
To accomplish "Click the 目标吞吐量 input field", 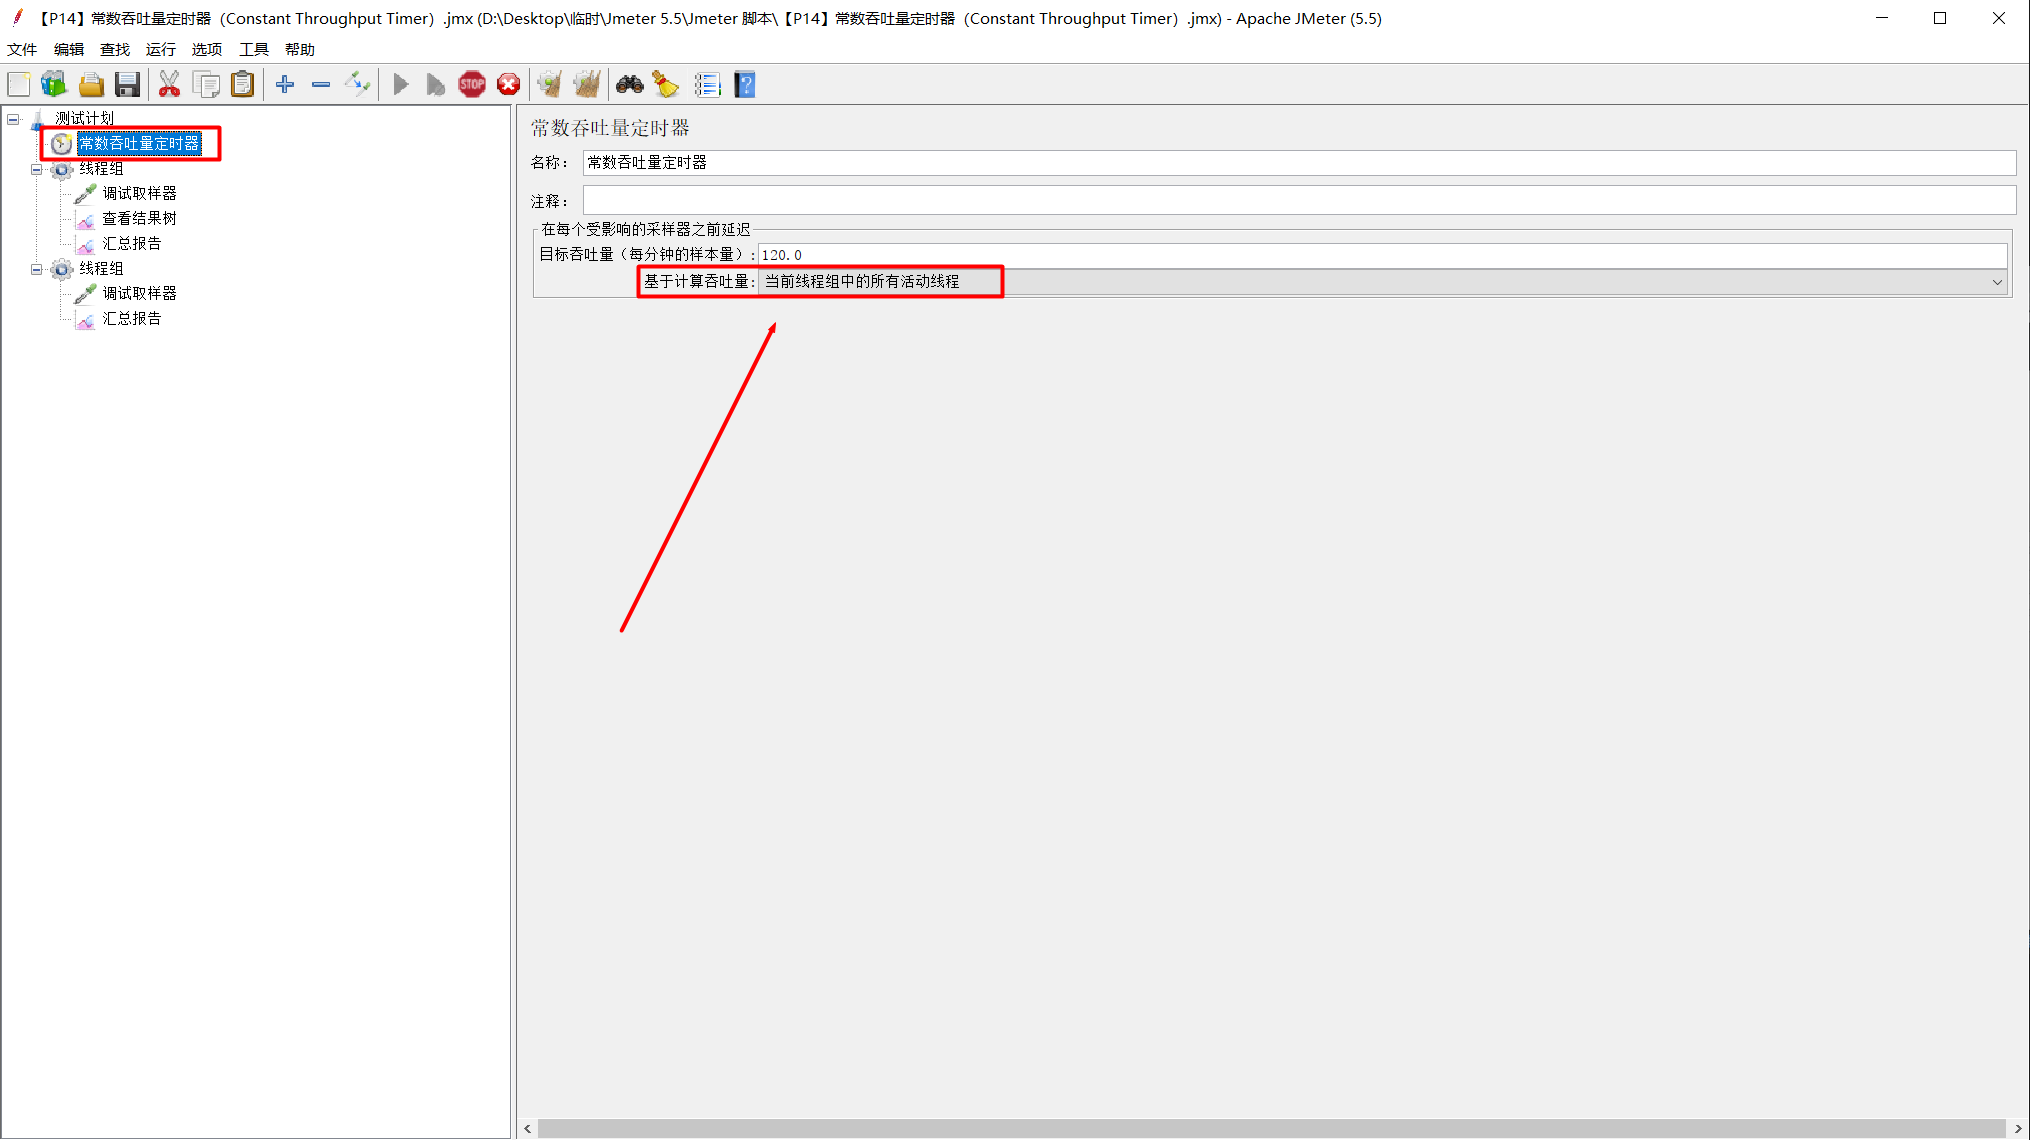I will click(1380, 255).
